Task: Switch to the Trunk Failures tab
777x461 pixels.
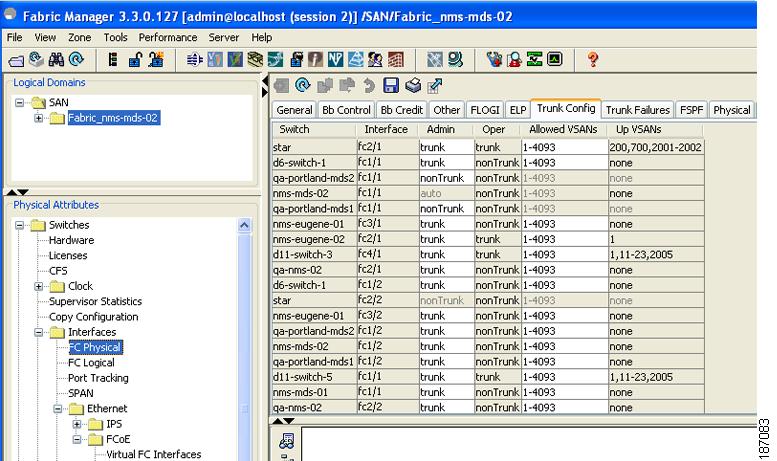Action: click(637, 110)
